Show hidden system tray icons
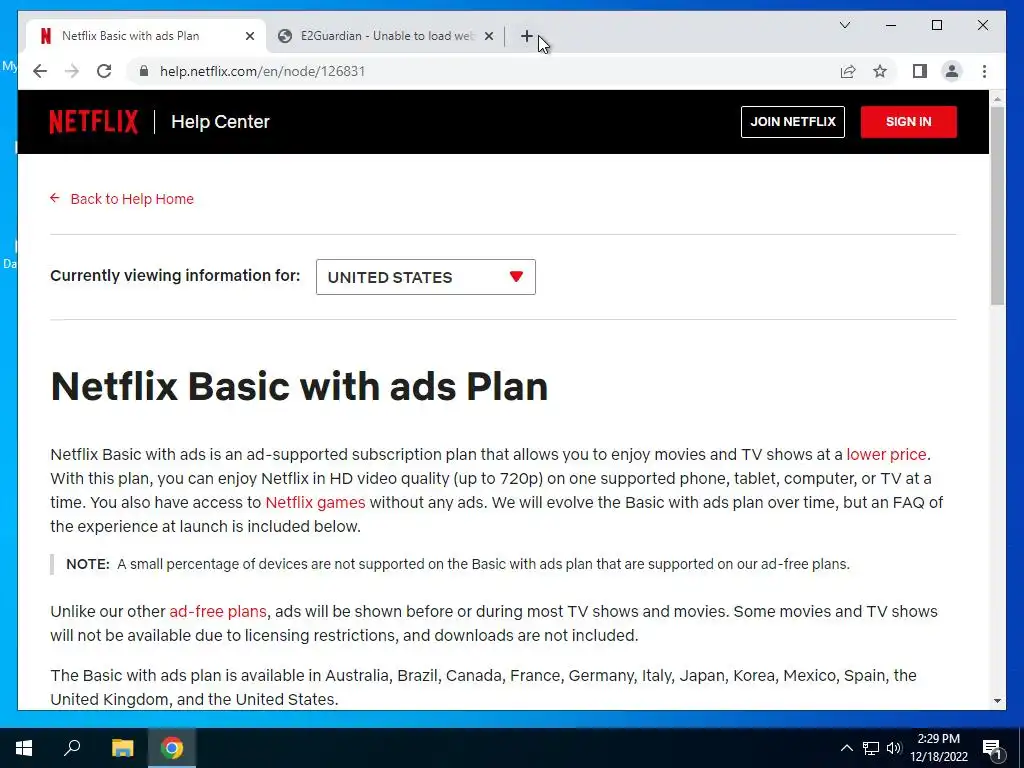This screenshot has height=768, width=1024. point(846,748)
